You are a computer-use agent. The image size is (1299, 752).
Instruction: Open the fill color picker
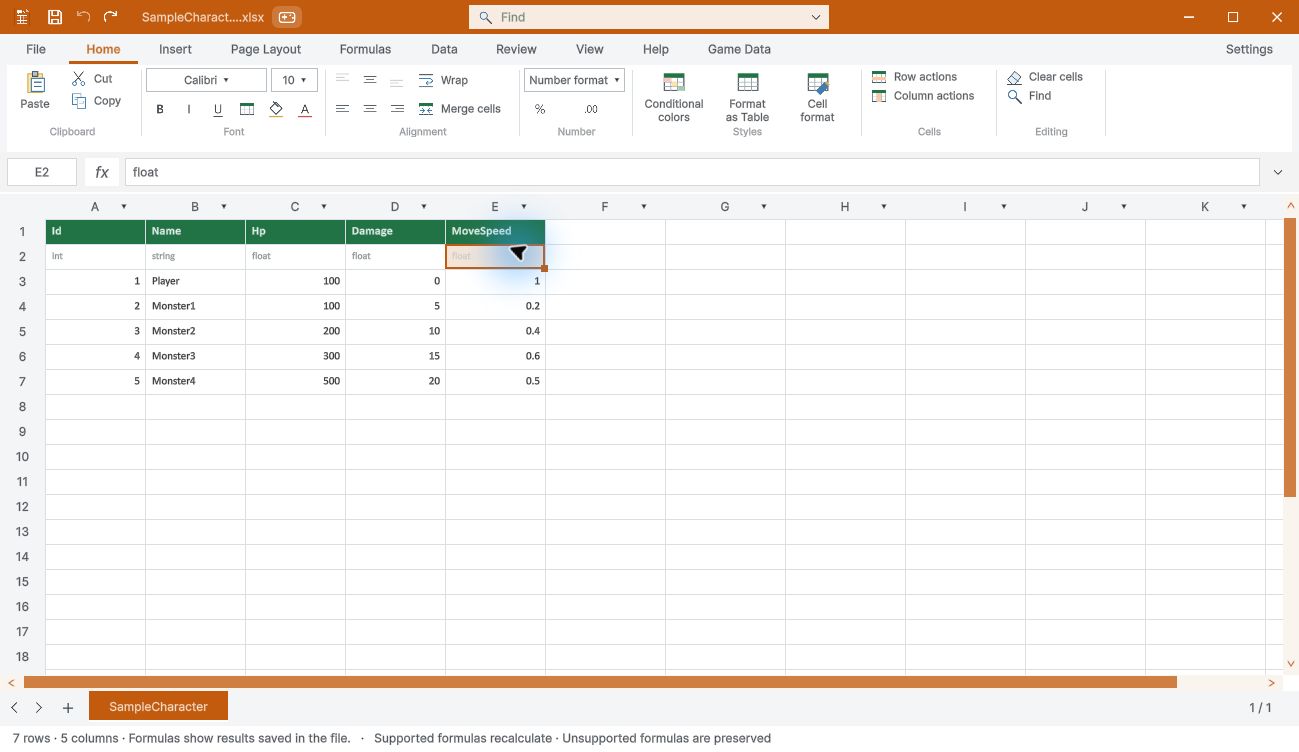[276, 109]
